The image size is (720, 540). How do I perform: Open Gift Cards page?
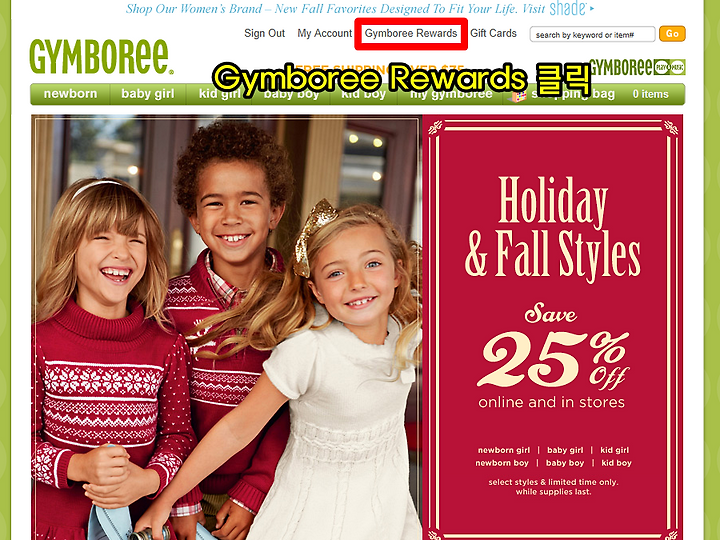click(493, 33)
